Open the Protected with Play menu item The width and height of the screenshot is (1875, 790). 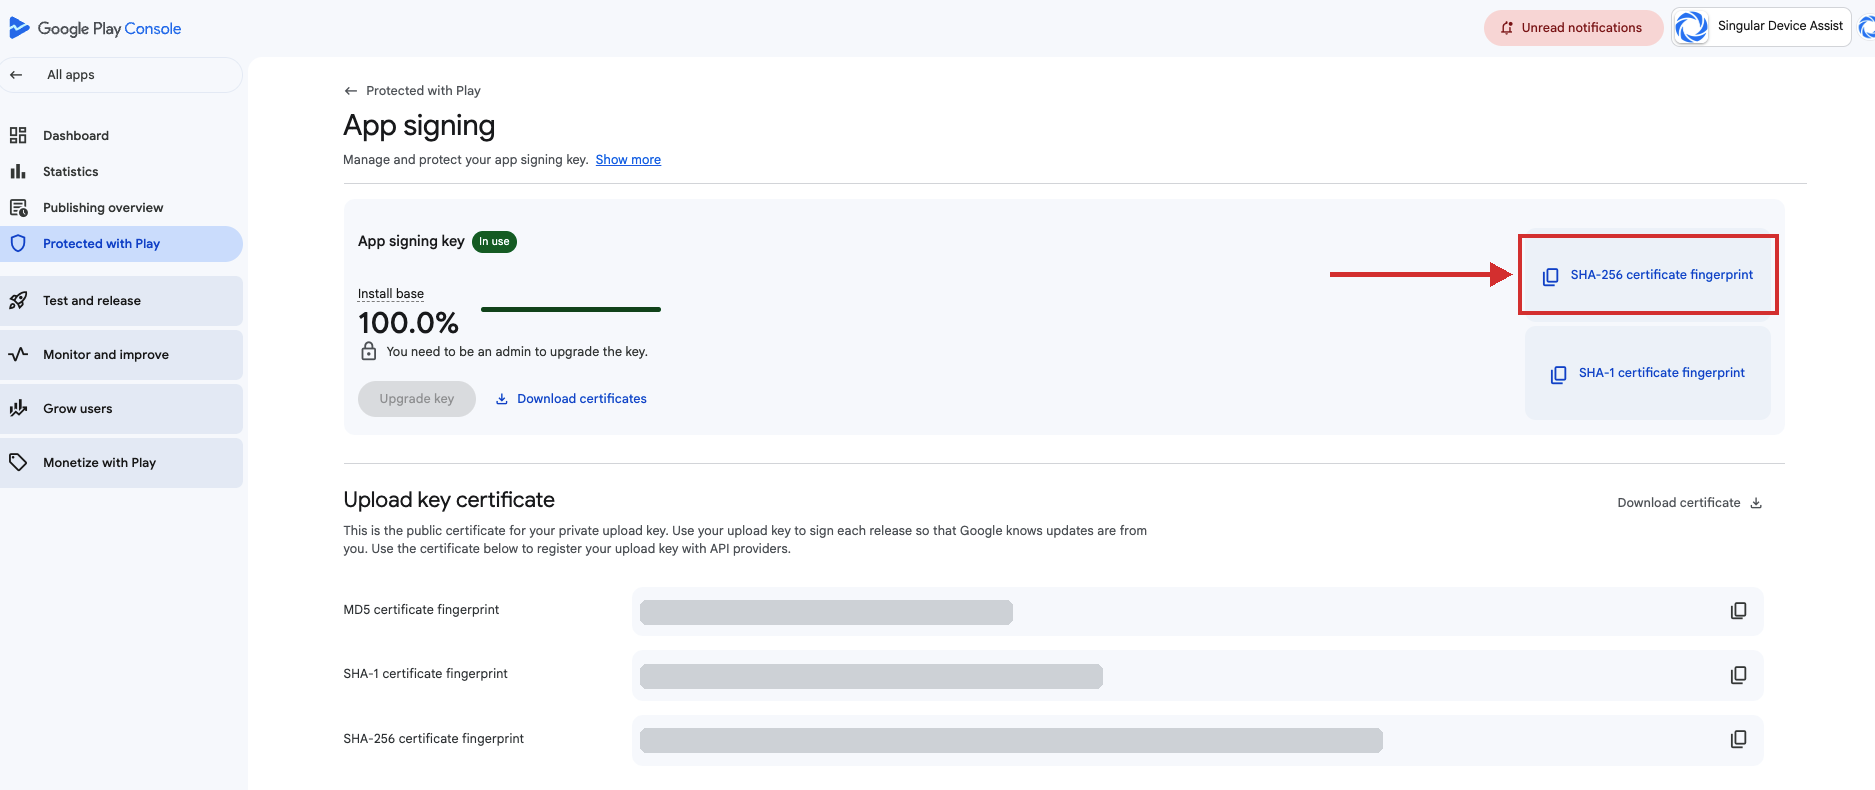tap(122, 243)
